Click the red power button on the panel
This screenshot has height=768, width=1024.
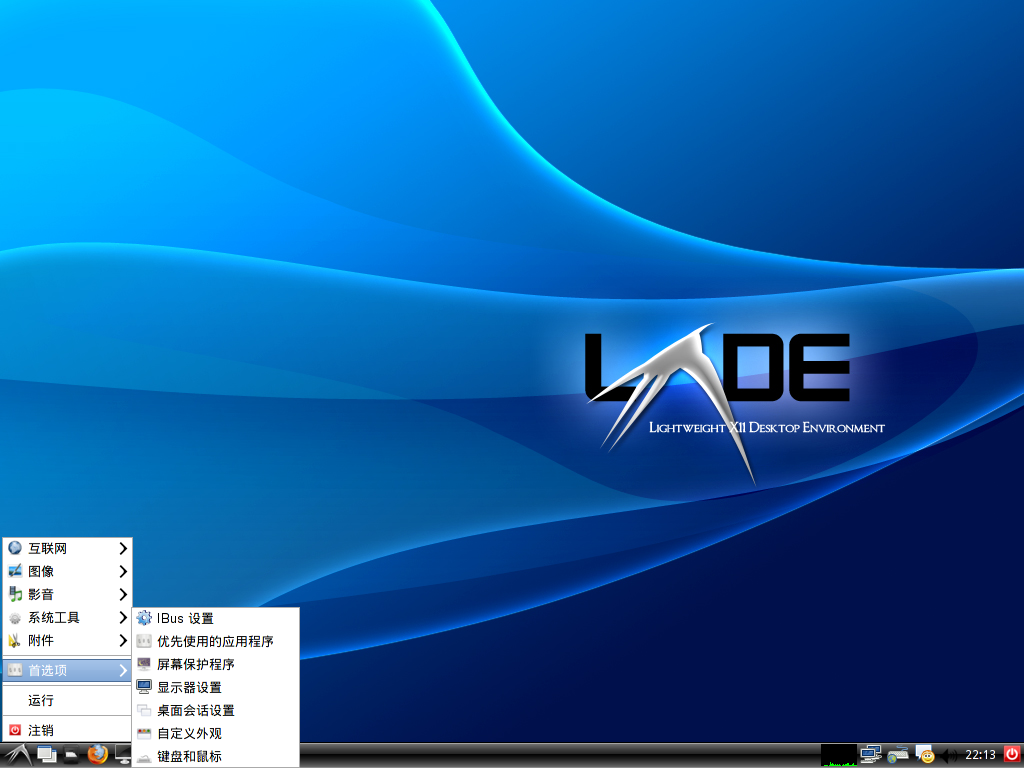[1012, 754]
